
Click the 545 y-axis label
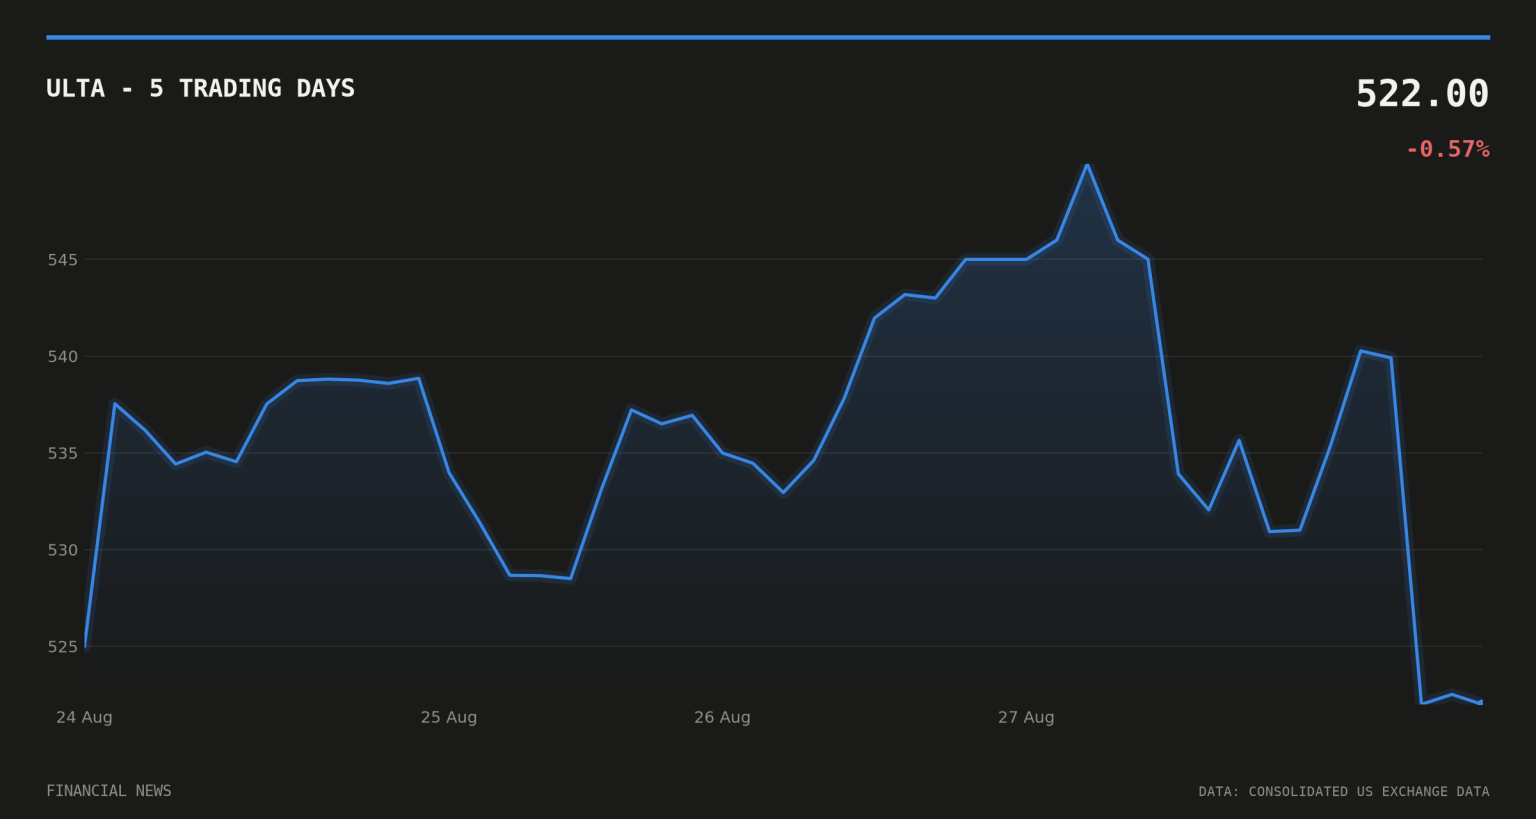[62, 260]
